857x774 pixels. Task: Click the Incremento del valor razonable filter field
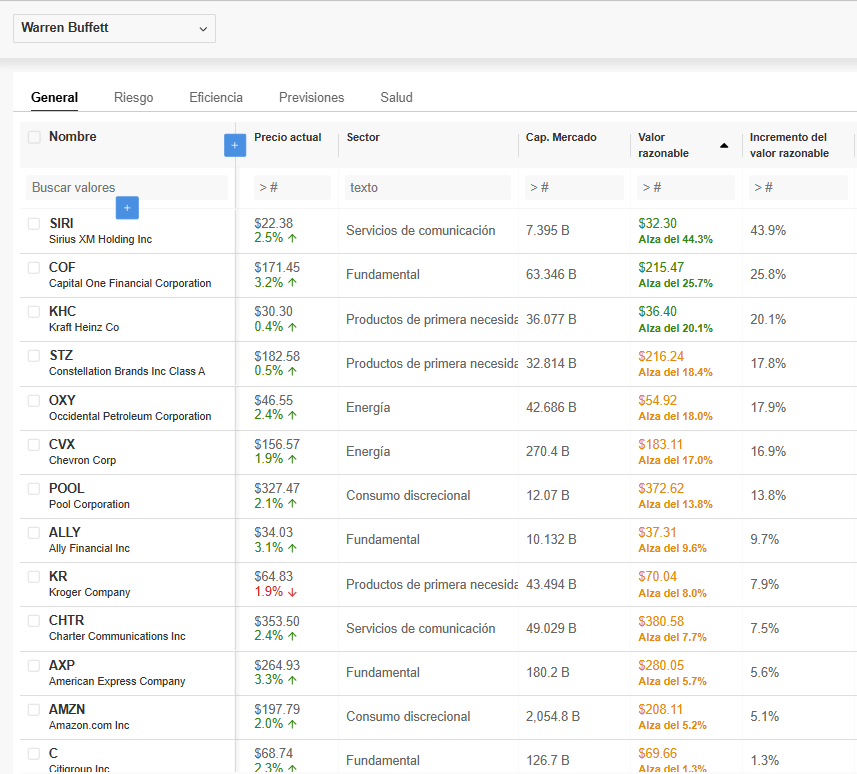click(x=798, y=187)
